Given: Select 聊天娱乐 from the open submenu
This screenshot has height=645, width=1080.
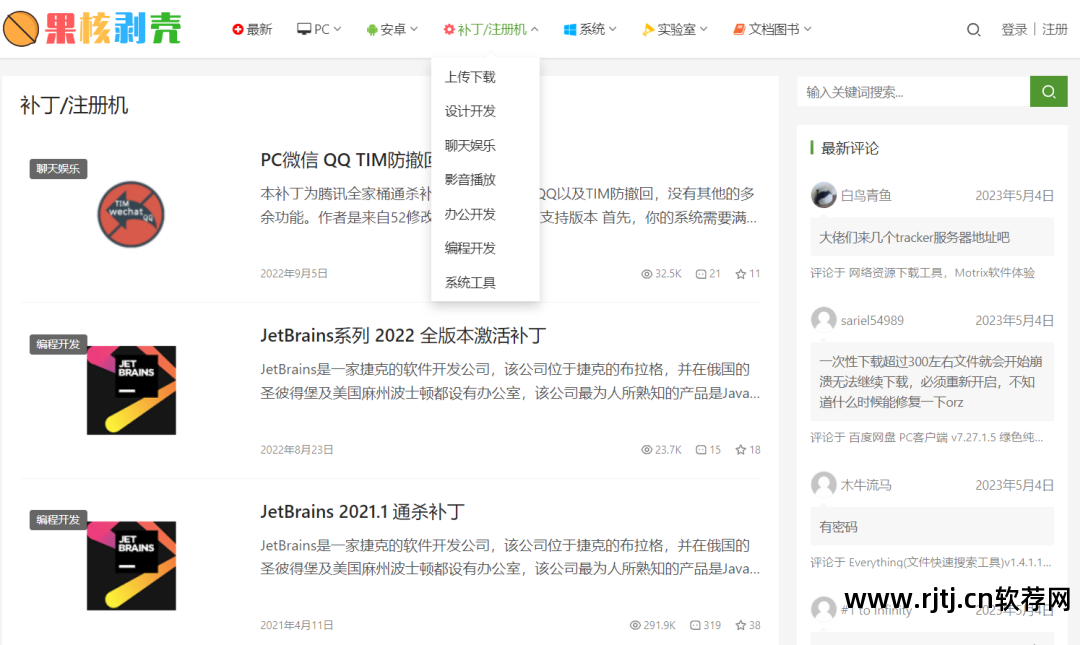Looking at the screenshot, I should coord(470,145).
